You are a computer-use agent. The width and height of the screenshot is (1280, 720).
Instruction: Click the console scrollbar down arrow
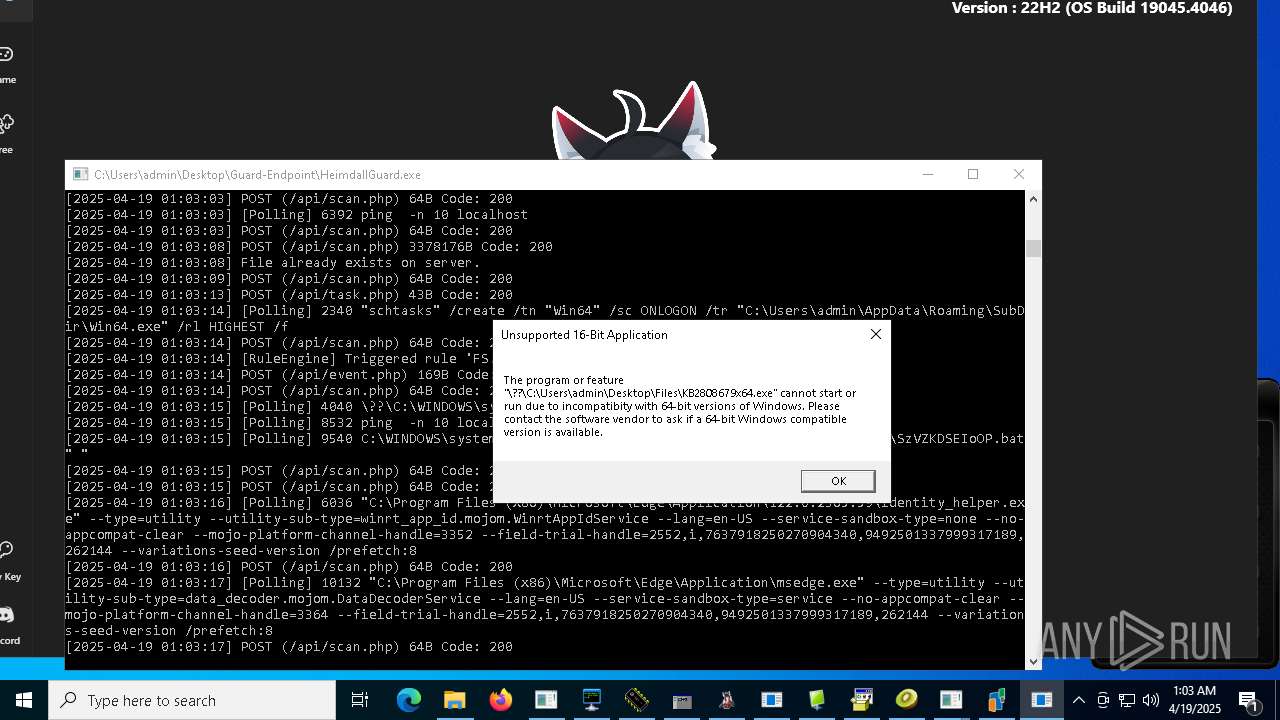(1033, 661)
